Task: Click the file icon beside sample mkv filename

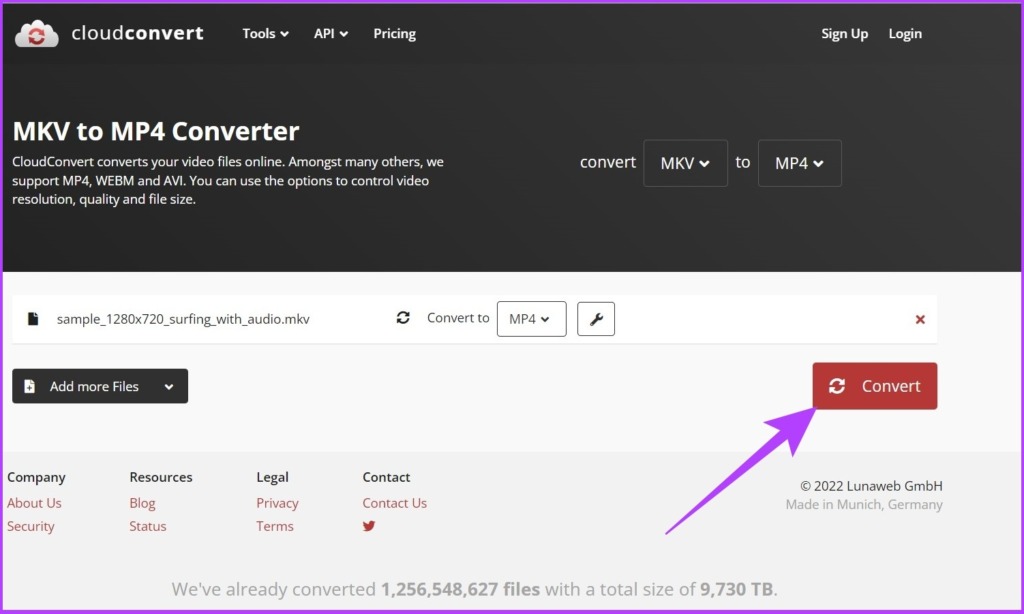Action: click(x=33, y=319)
